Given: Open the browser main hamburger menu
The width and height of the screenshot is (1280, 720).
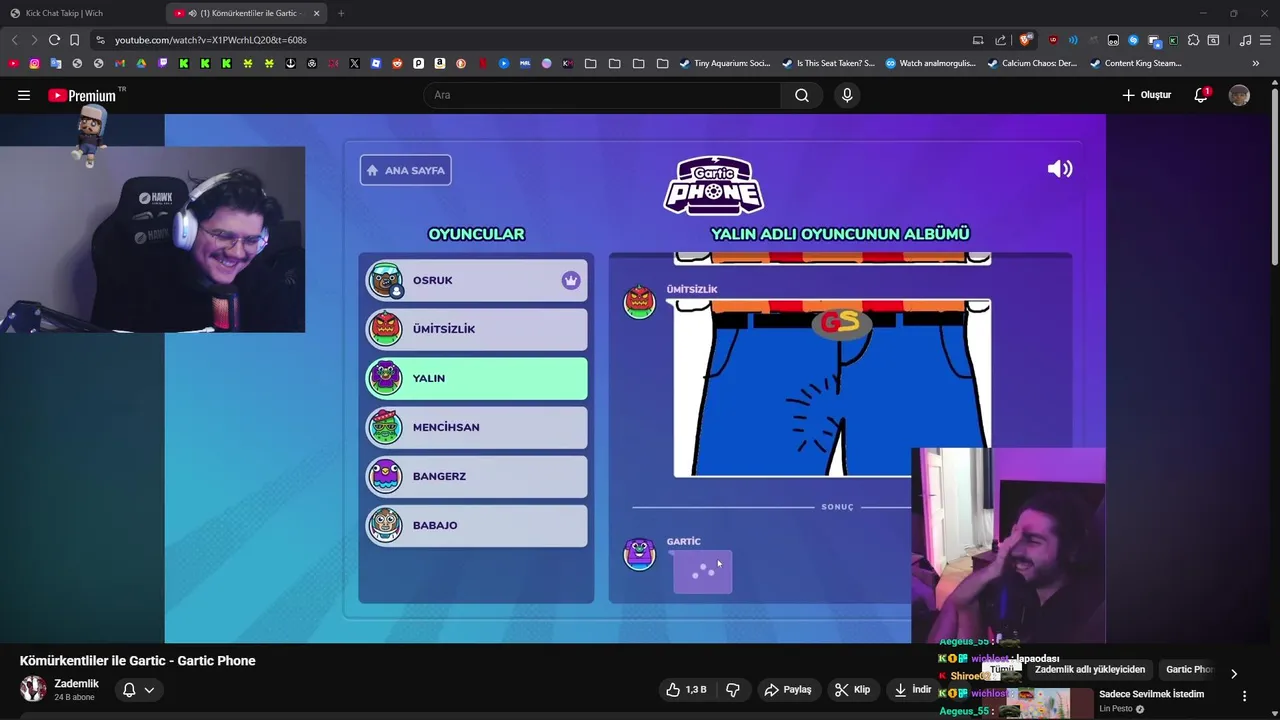Looking at the screenshot, I should [x=1265, y=40].
